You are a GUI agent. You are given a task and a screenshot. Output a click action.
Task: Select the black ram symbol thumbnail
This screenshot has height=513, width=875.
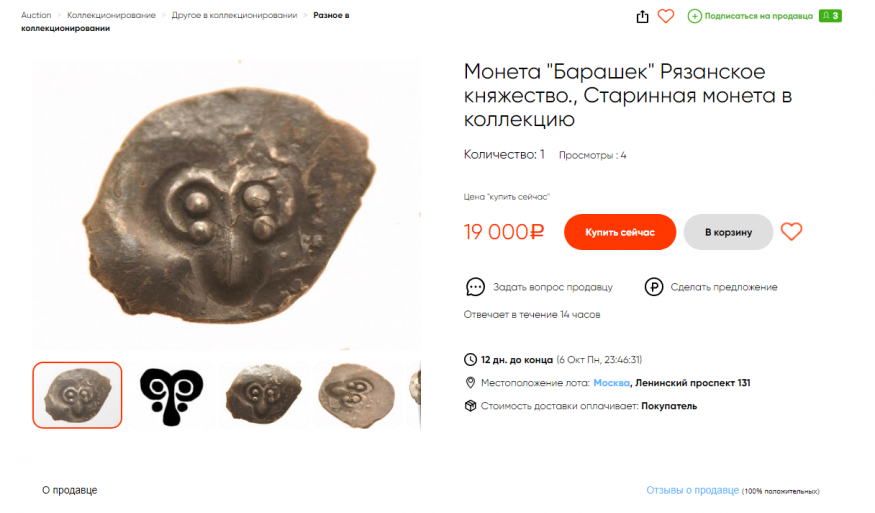(x=171, y=395)
